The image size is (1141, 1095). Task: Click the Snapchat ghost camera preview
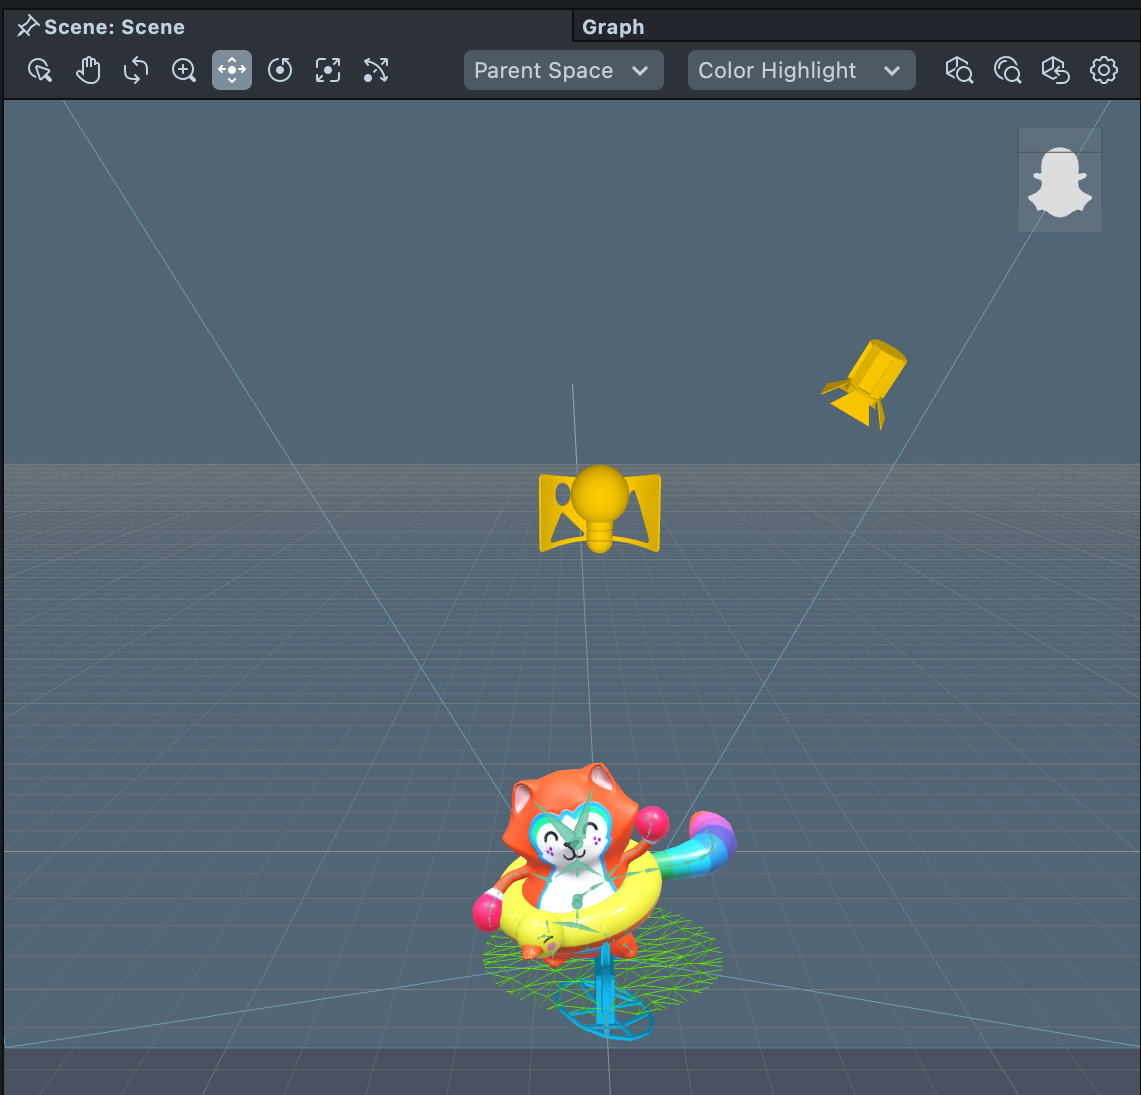point(1060,182)
